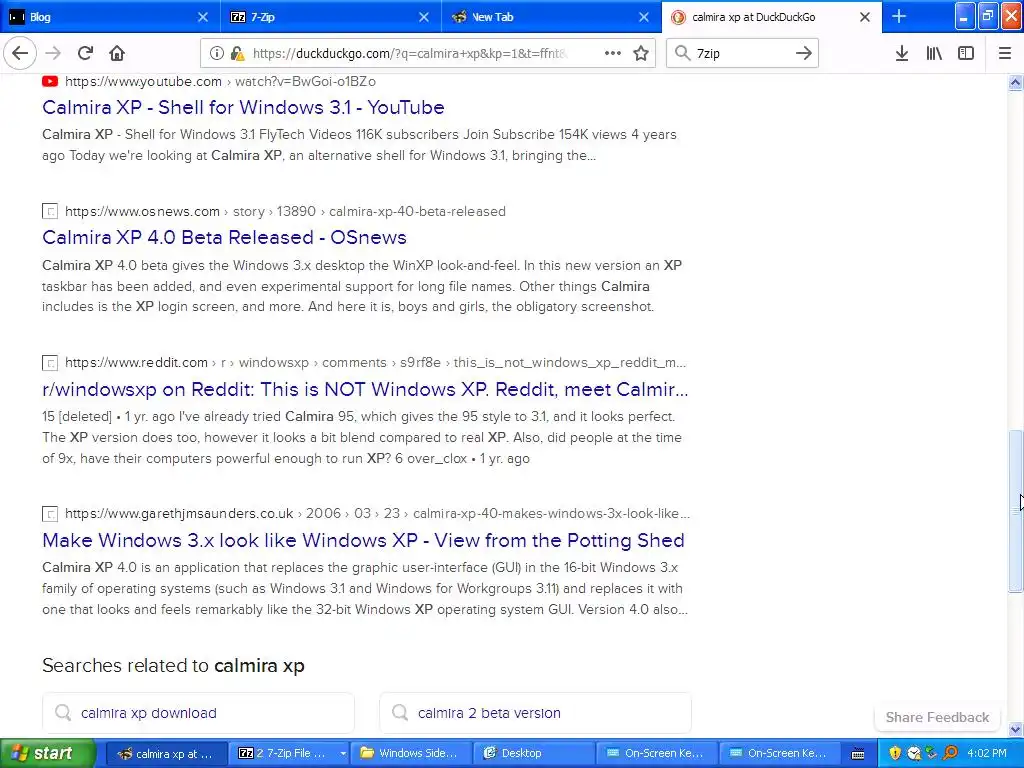Show site information icon in address bar
Screen dimensions: 1024x768
[x=216, y=54]
